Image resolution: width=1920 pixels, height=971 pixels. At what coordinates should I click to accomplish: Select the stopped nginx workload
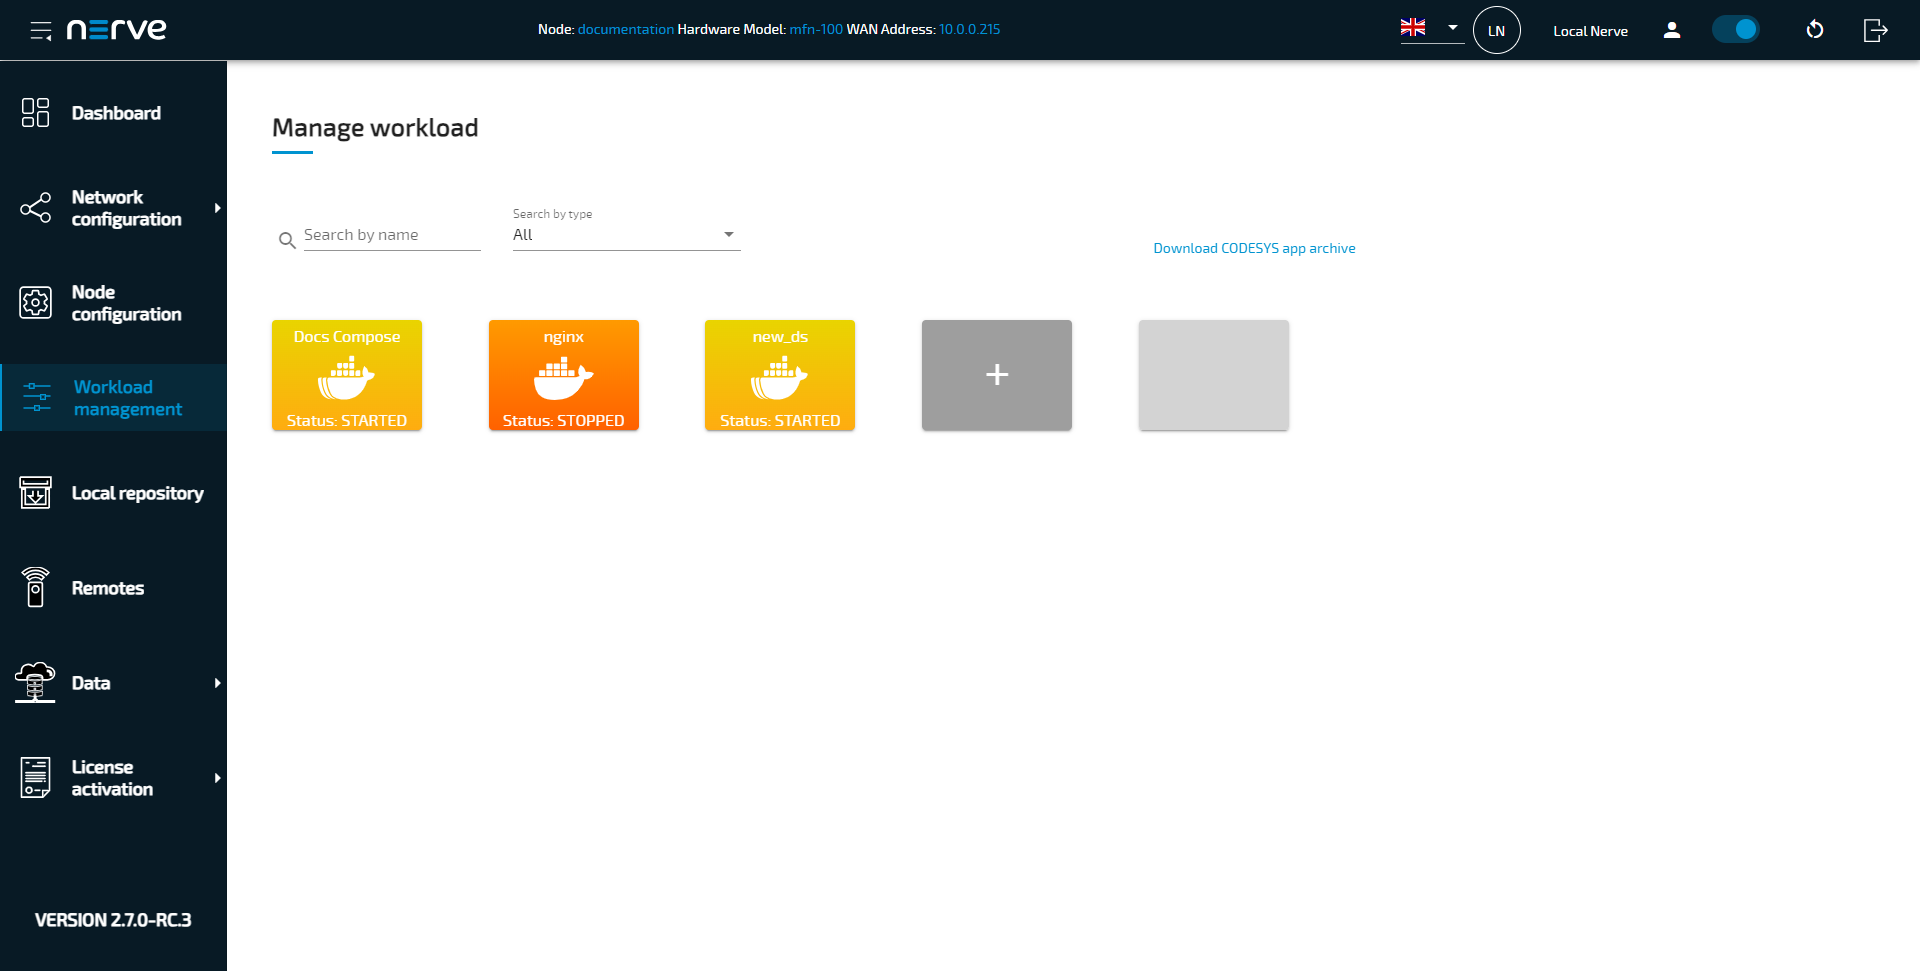(x=563, y=375)
